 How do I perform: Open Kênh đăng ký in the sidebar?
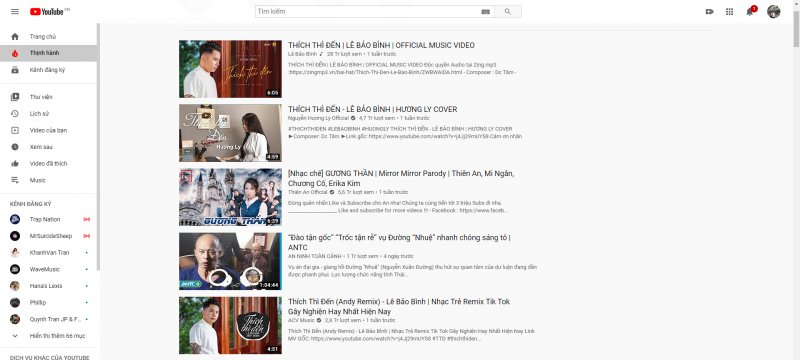[x=48, y=70]
